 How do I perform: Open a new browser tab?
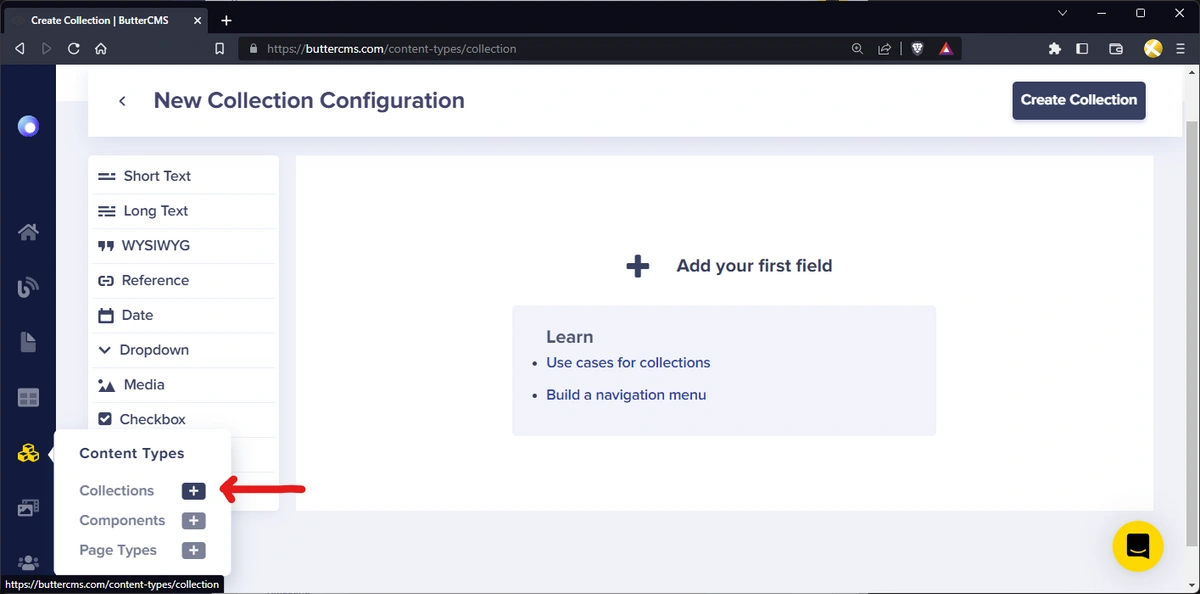(x=226, y=20)
